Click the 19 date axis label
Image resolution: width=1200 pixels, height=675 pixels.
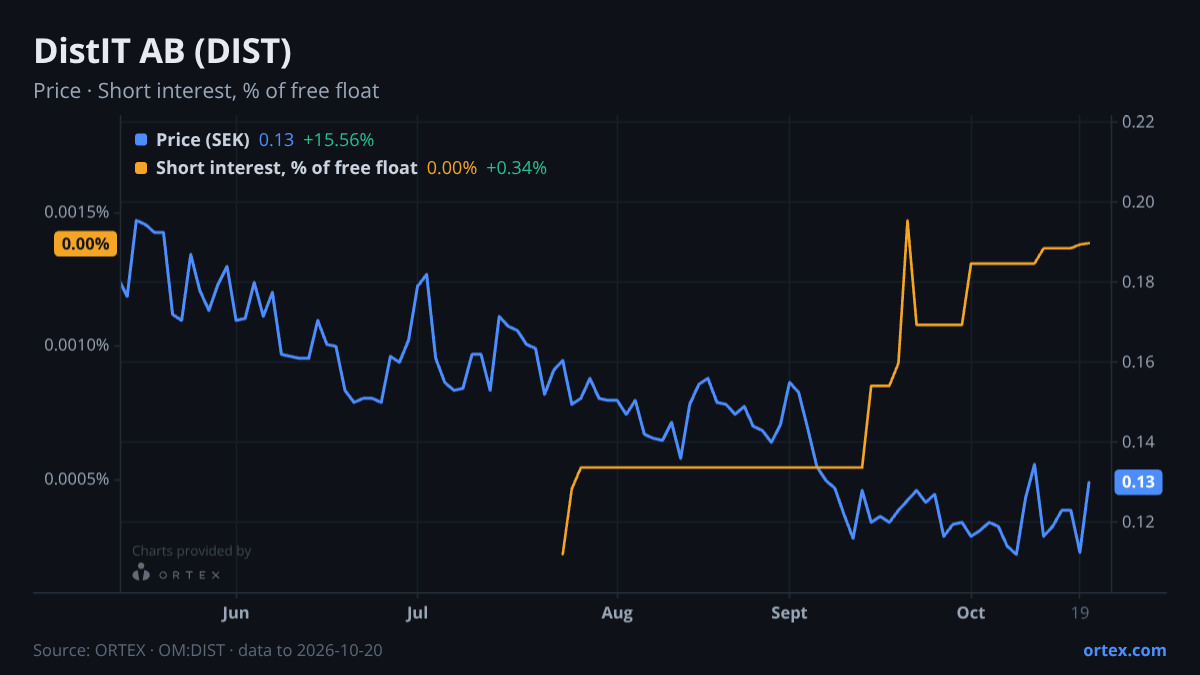pyautogui.click(x=1080, y=613)
